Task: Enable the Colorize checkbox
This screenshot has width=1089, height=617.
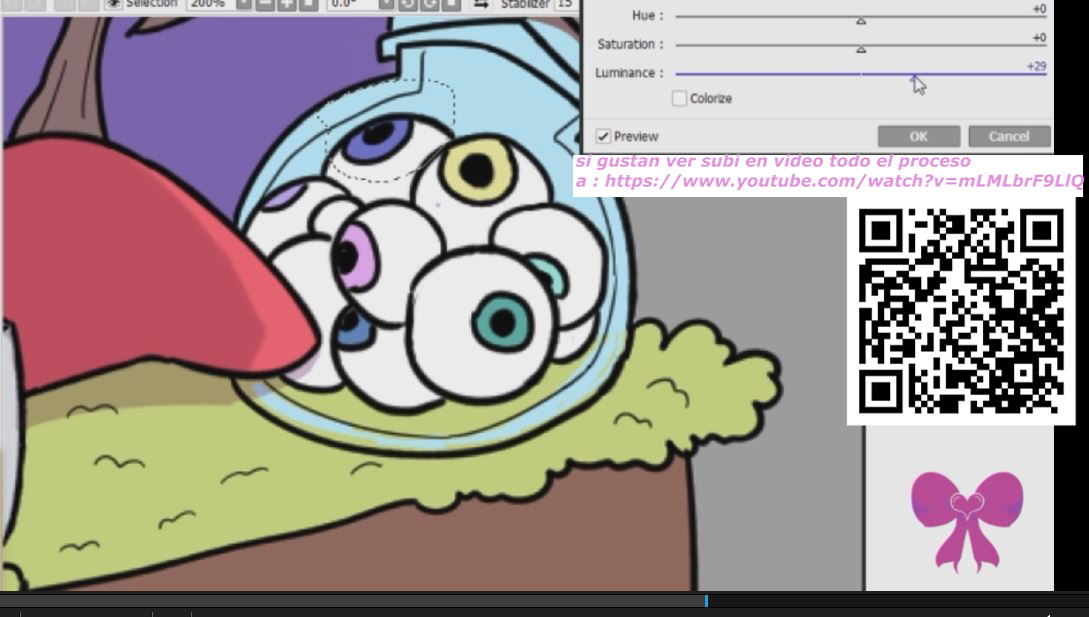Action: point(679,98)
